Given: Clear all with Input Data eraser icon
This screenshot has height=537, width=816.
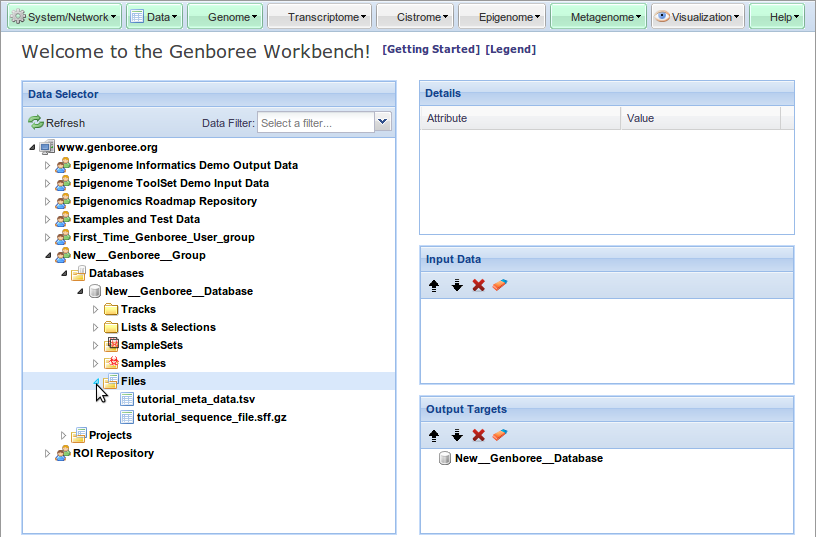Looking at the screenshot, I should pos(500,286).
